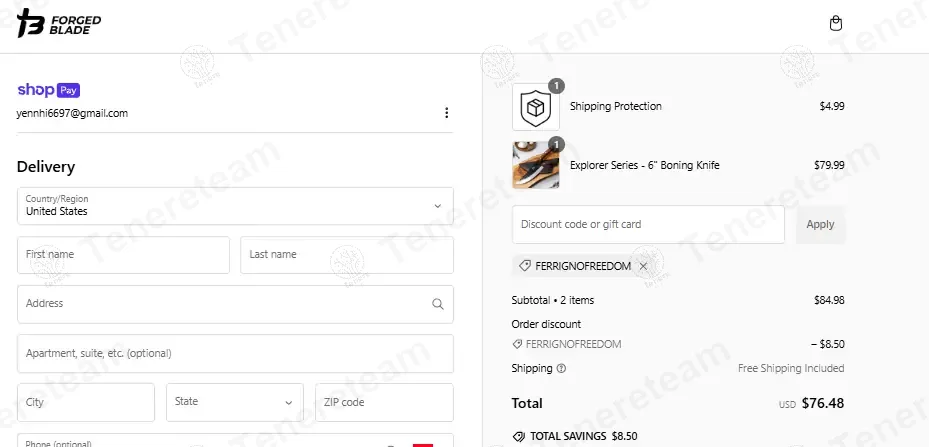Open the State dropdown

235,402
